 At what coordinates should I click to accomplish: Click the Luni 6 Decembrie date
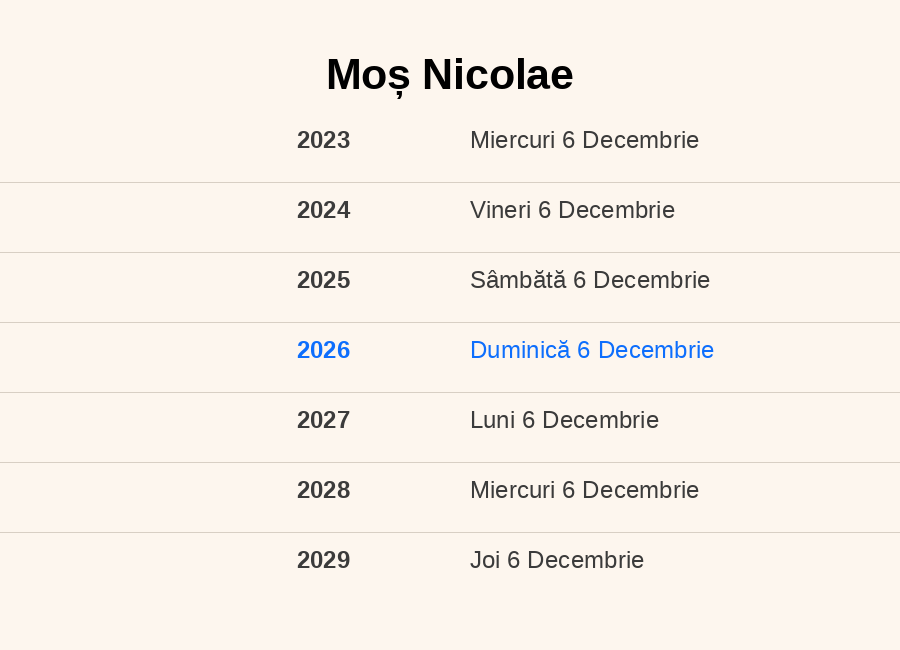(564, 420)
